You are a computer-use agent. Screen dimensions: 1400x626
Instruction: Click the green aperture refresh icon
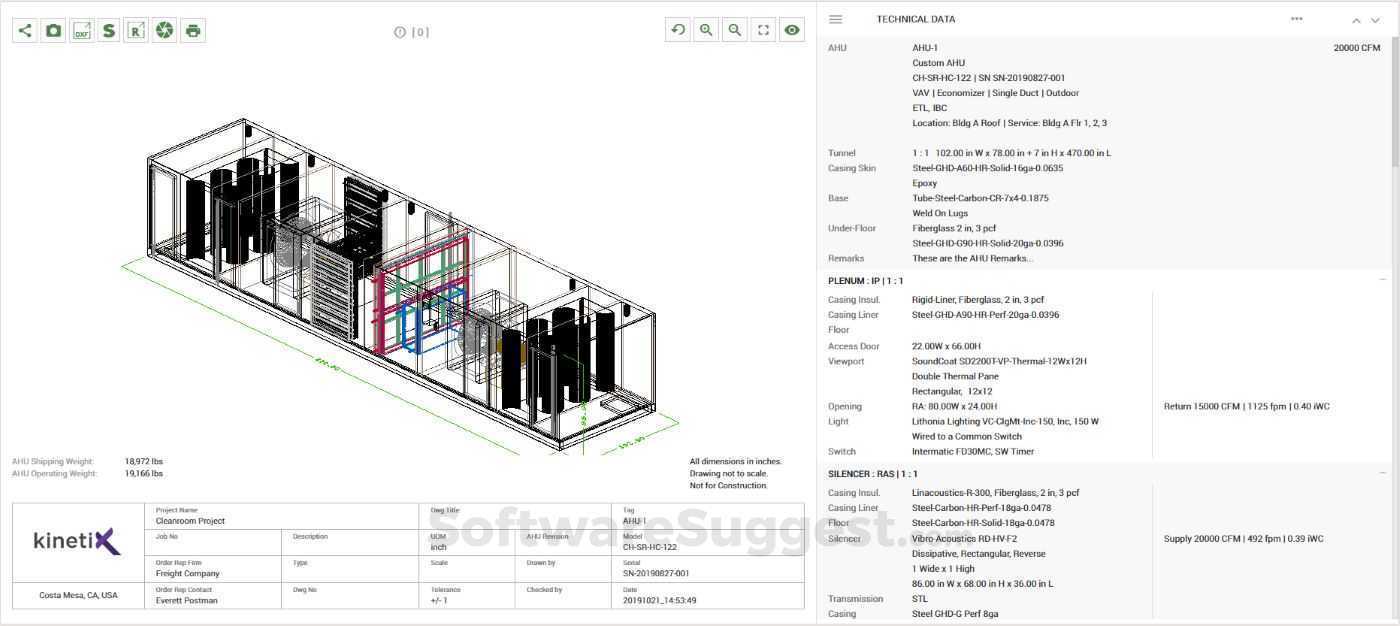pyautogui.click(x=165, y=30)
